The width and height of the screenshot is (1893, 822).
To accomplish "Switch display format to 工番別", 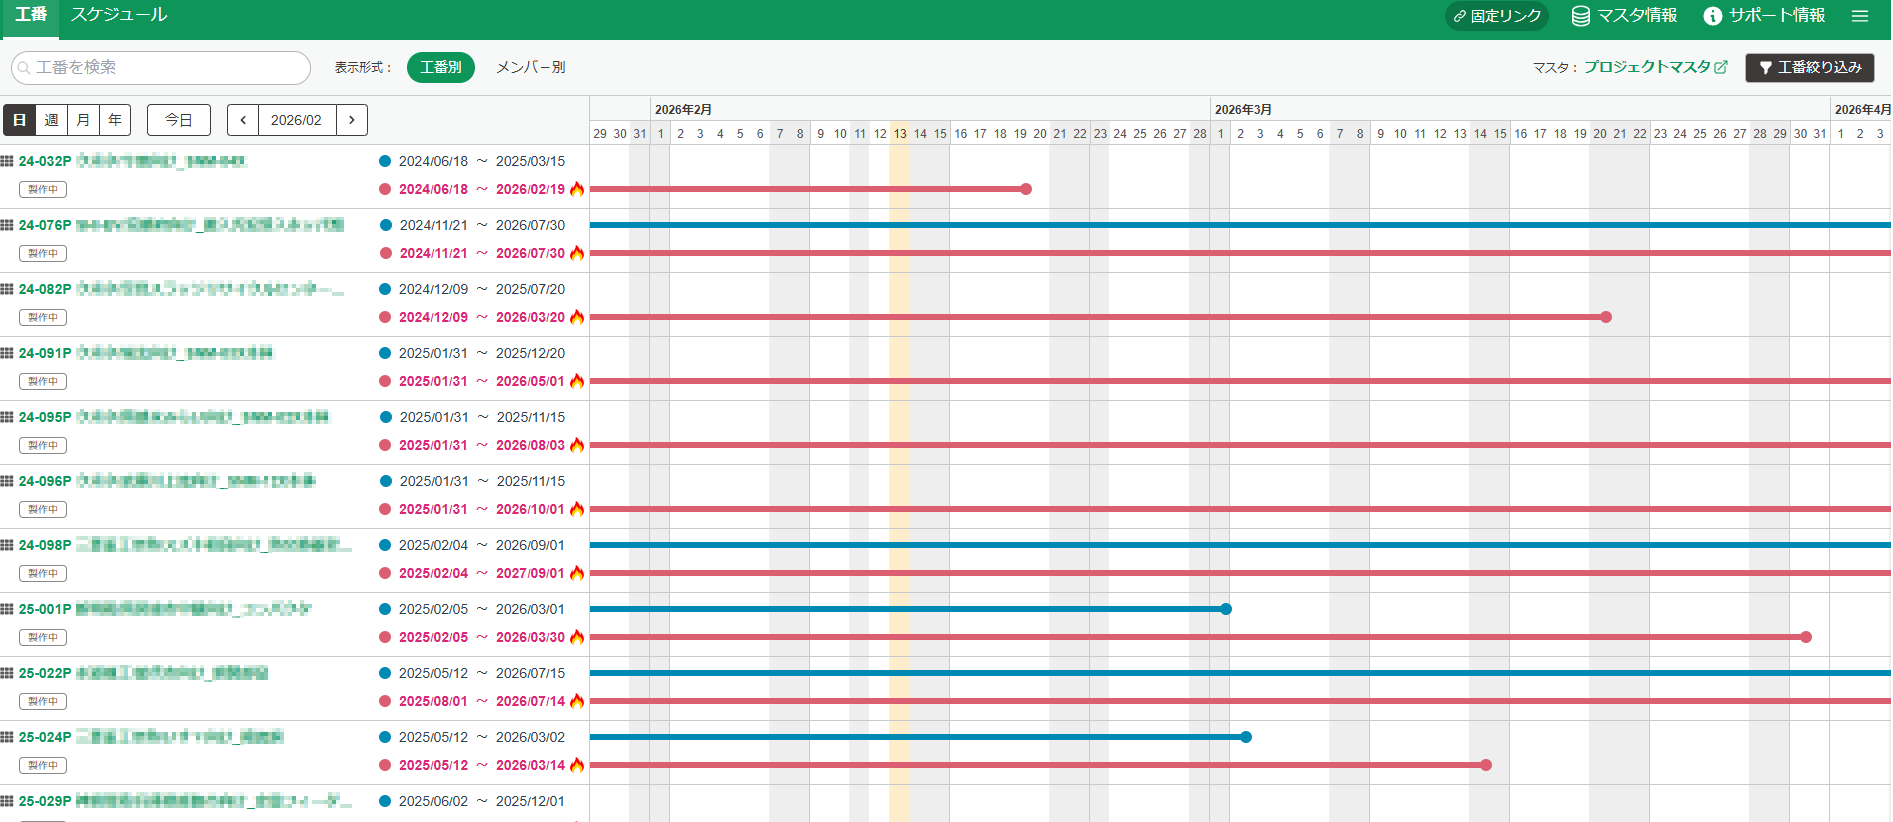I will click(440, 67).
